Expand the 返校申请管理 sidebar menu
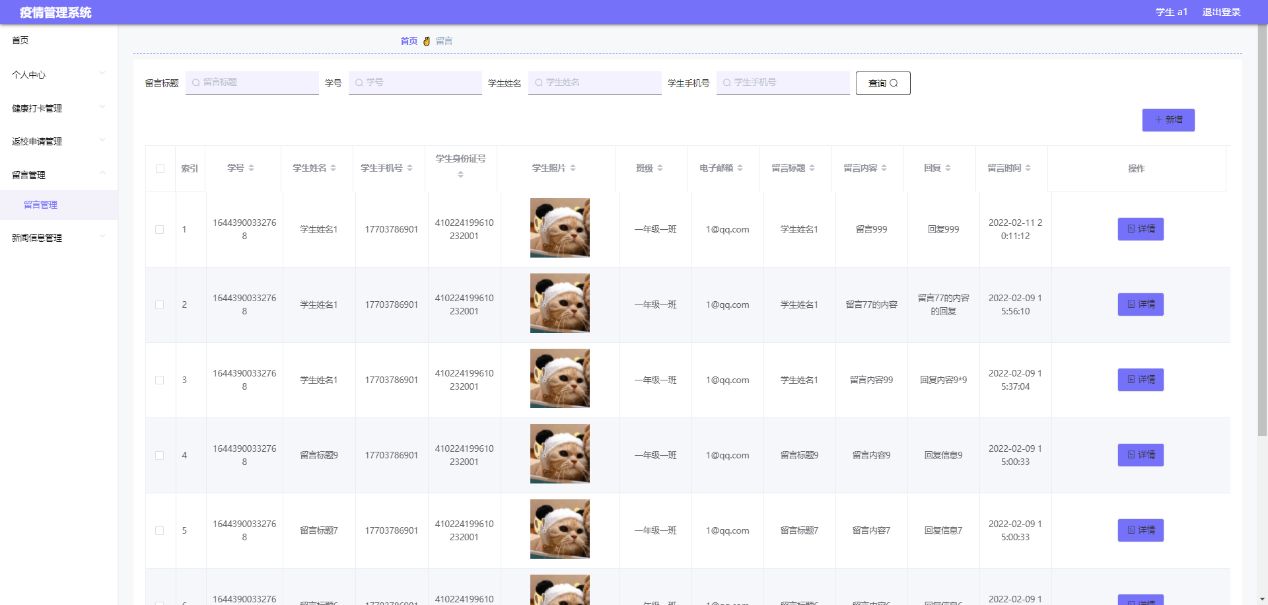 (x=58, y=141)
